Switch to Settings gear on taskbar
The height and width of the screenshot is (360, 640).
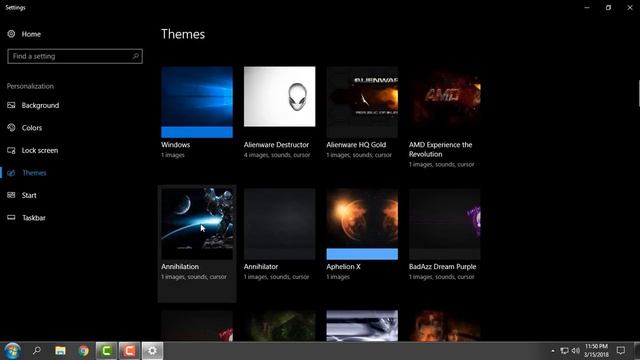point(152,351)
